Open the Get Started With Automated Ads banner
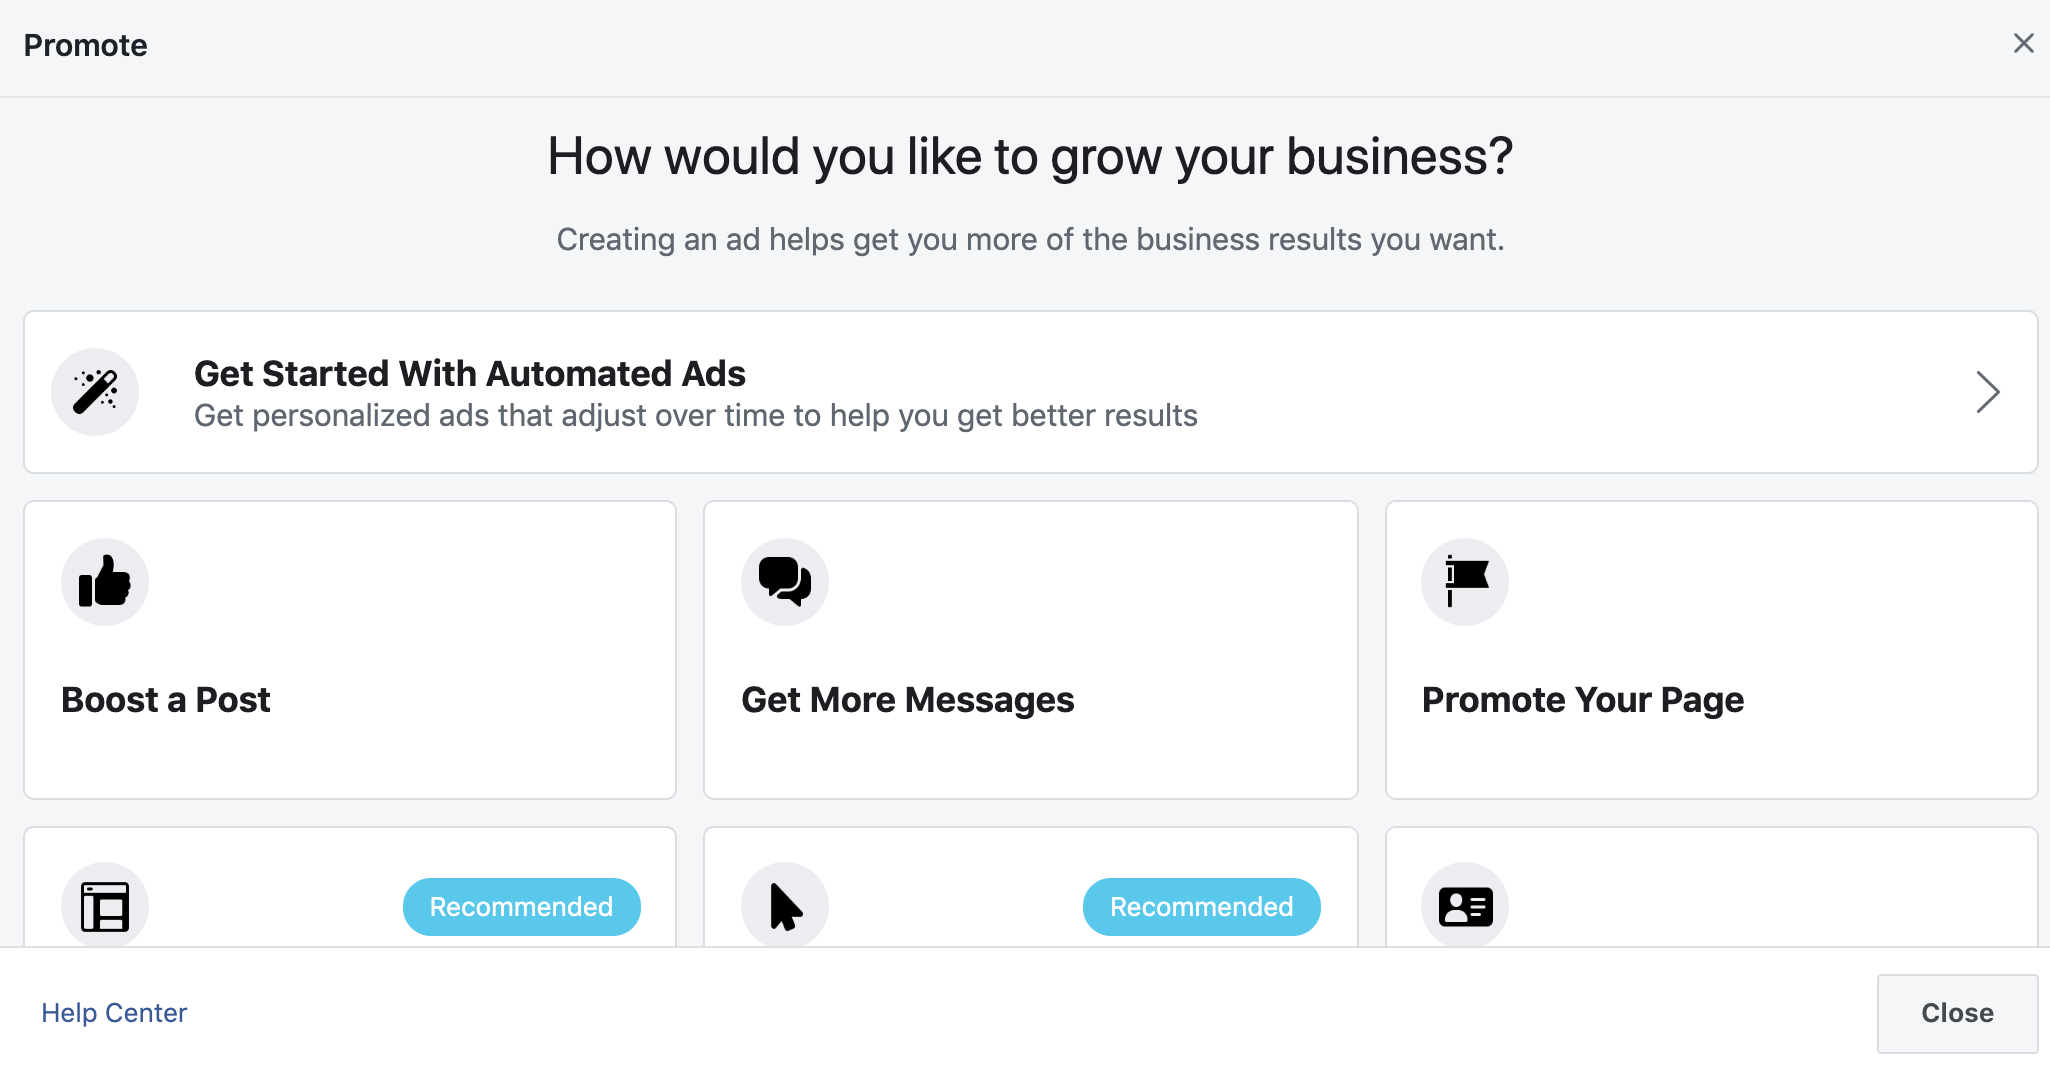 tap(1029, 392)
